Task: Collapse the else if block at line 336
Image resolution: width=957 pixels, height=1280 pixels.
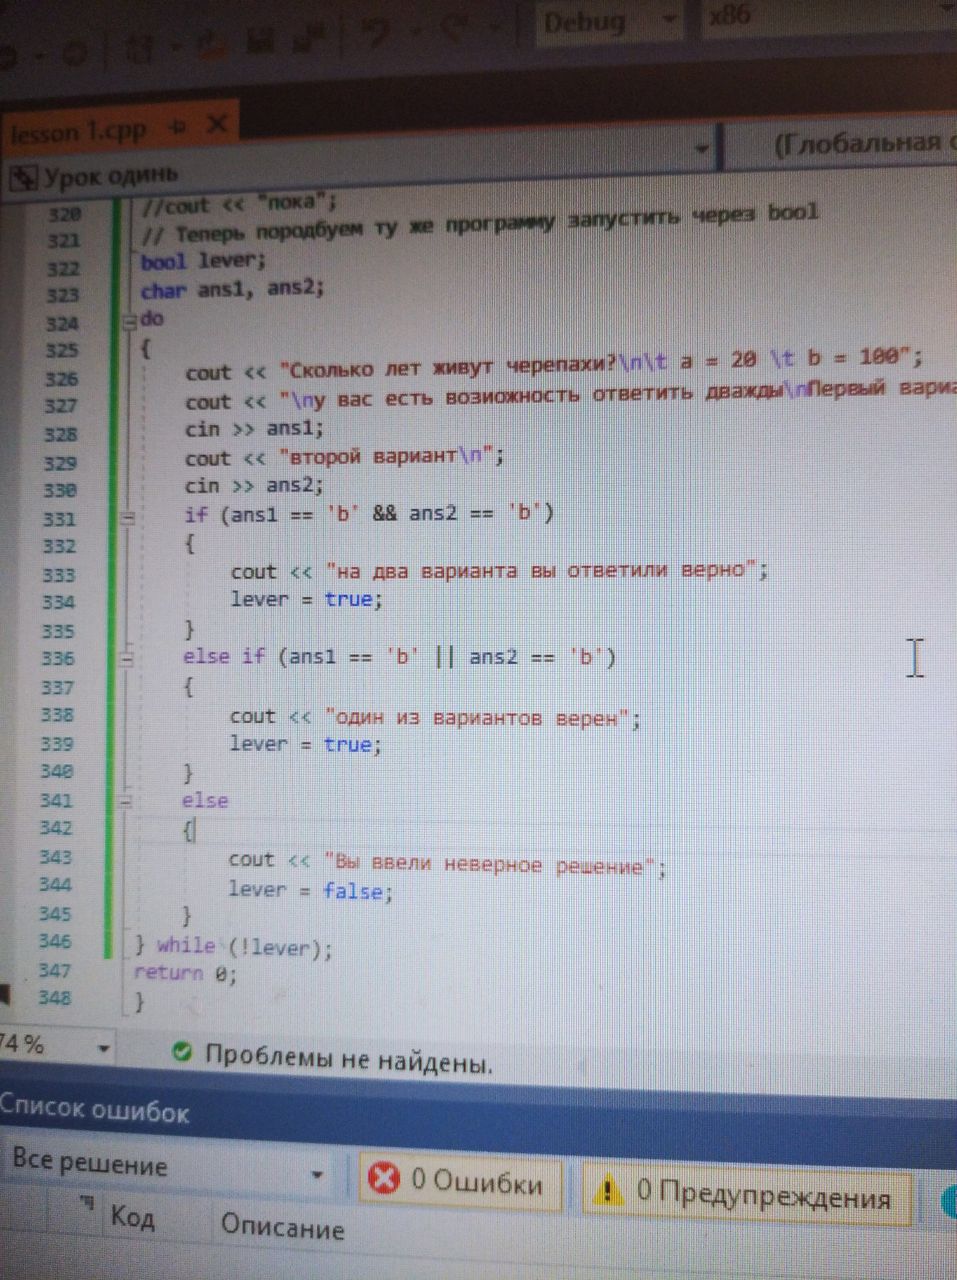Action: (x=126, y=659)
